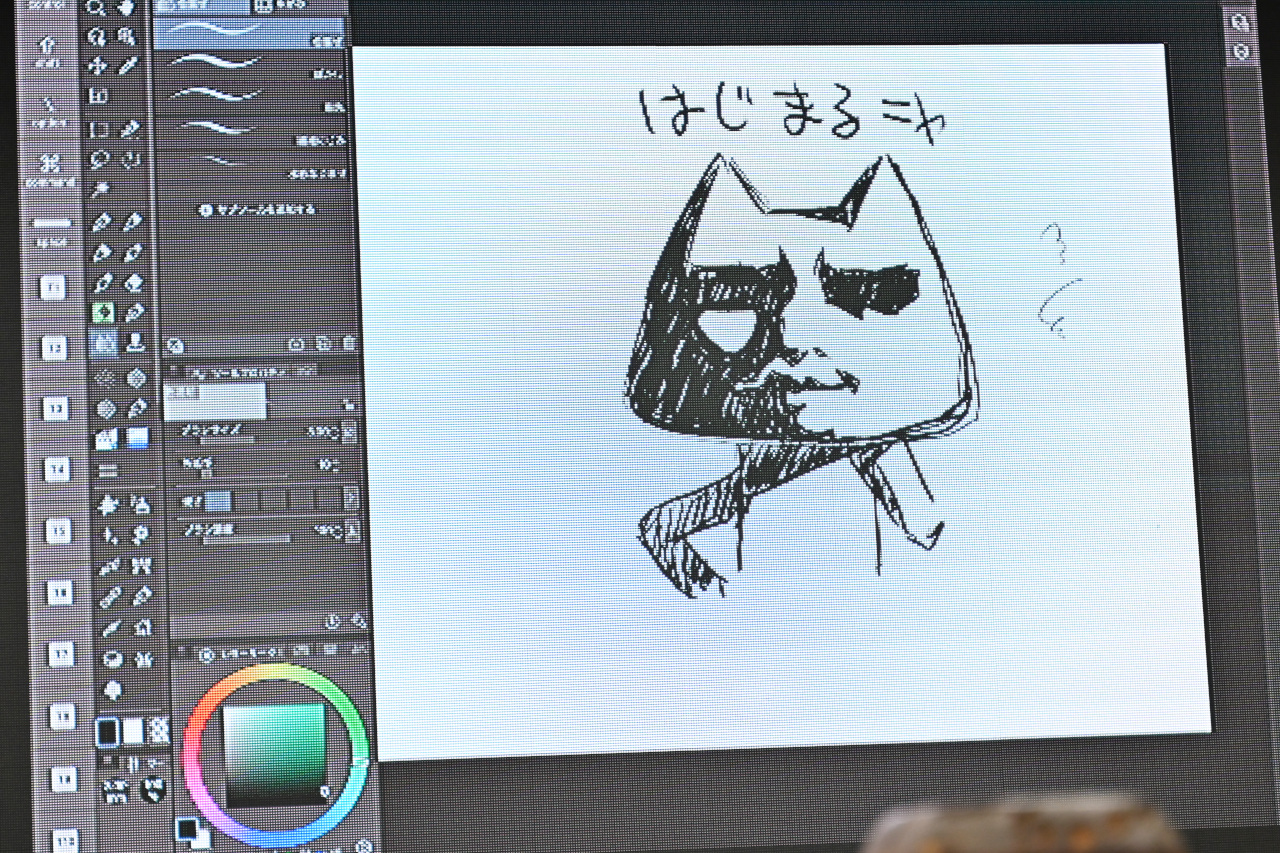1280x853 pixels.
Task: Select the Eraser tool
Action: 134,283
